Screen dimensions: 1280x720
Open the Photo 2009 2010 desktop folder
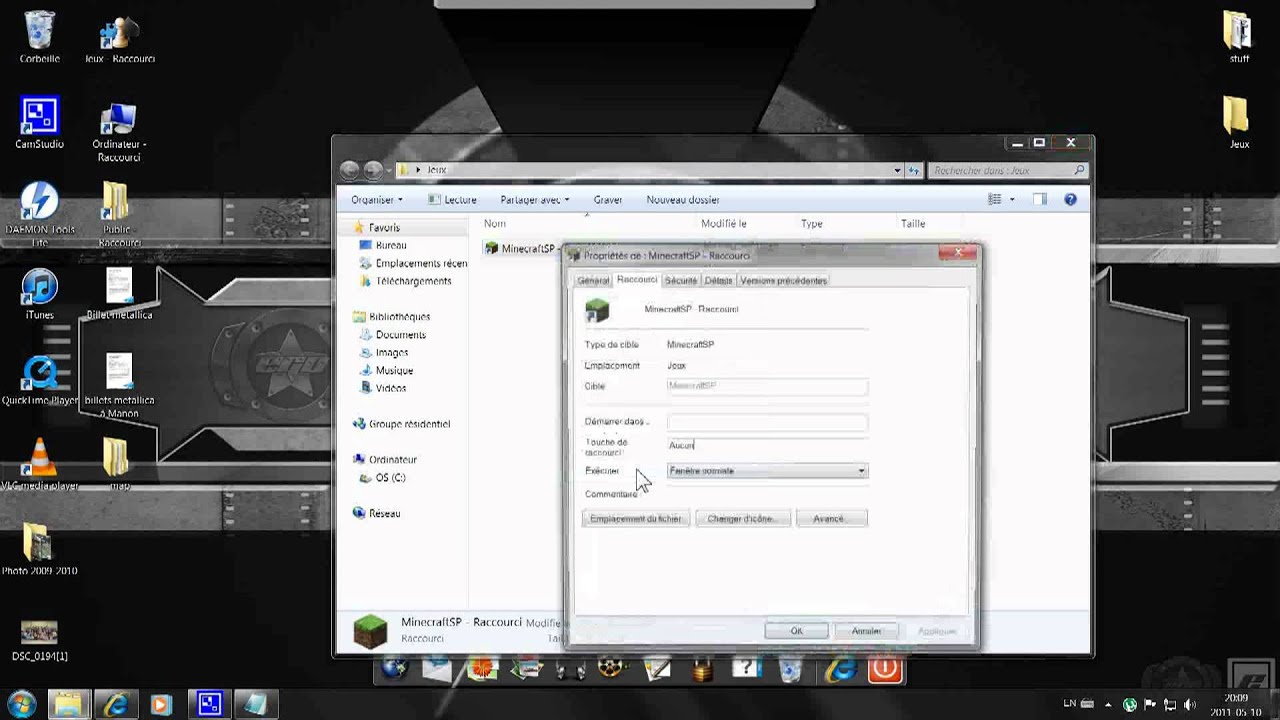(x=39, y=549)
